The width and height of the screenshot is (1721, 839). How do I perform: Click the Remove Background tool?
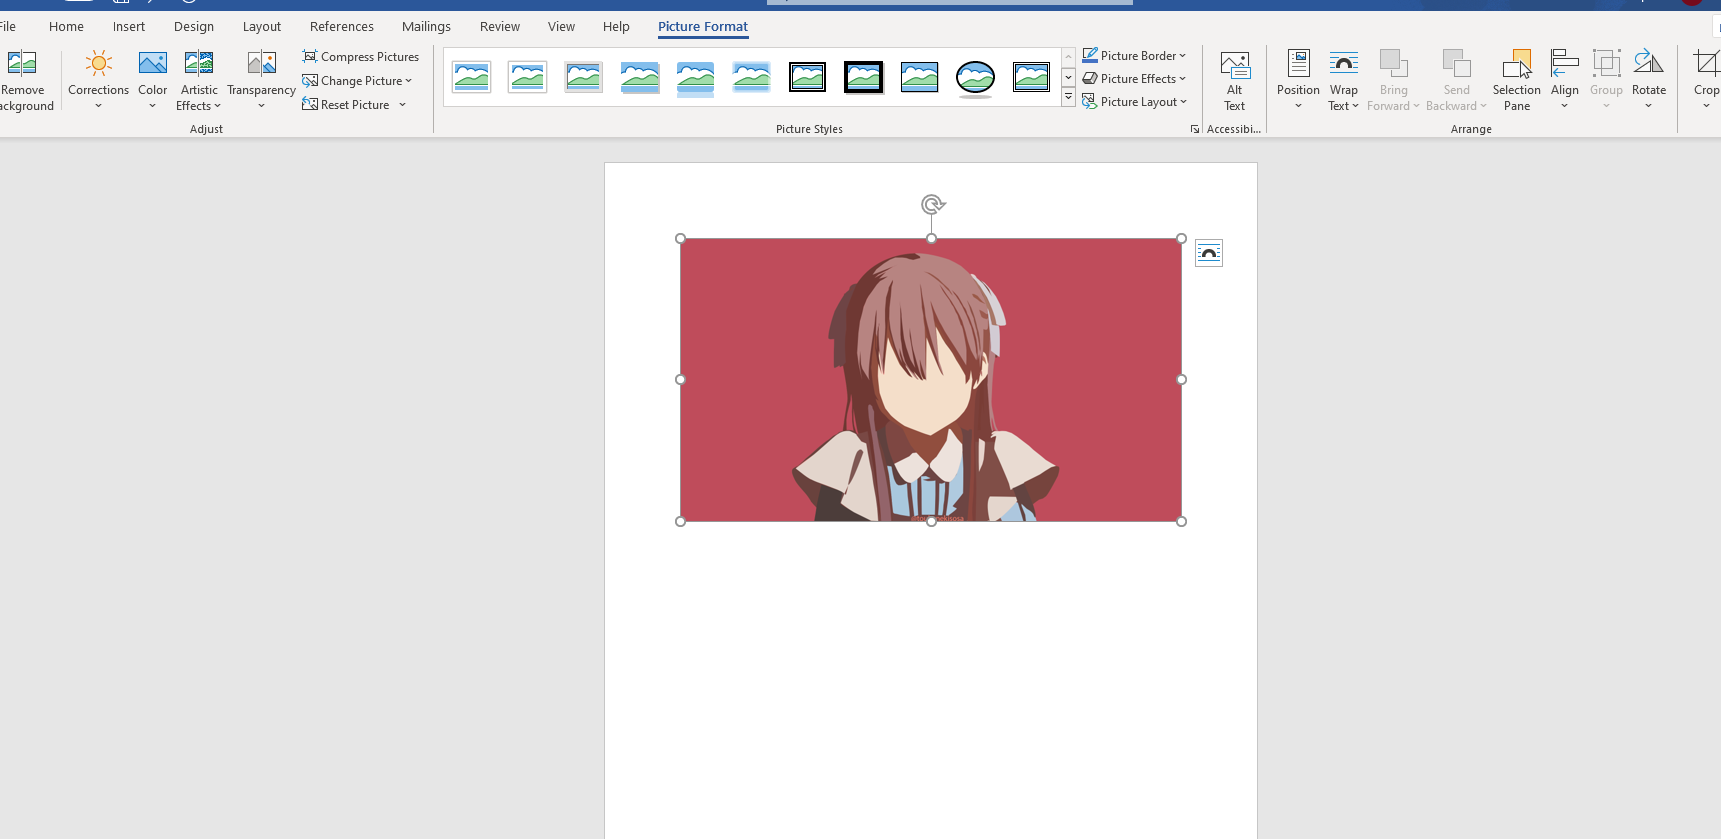tap(23, 80)
